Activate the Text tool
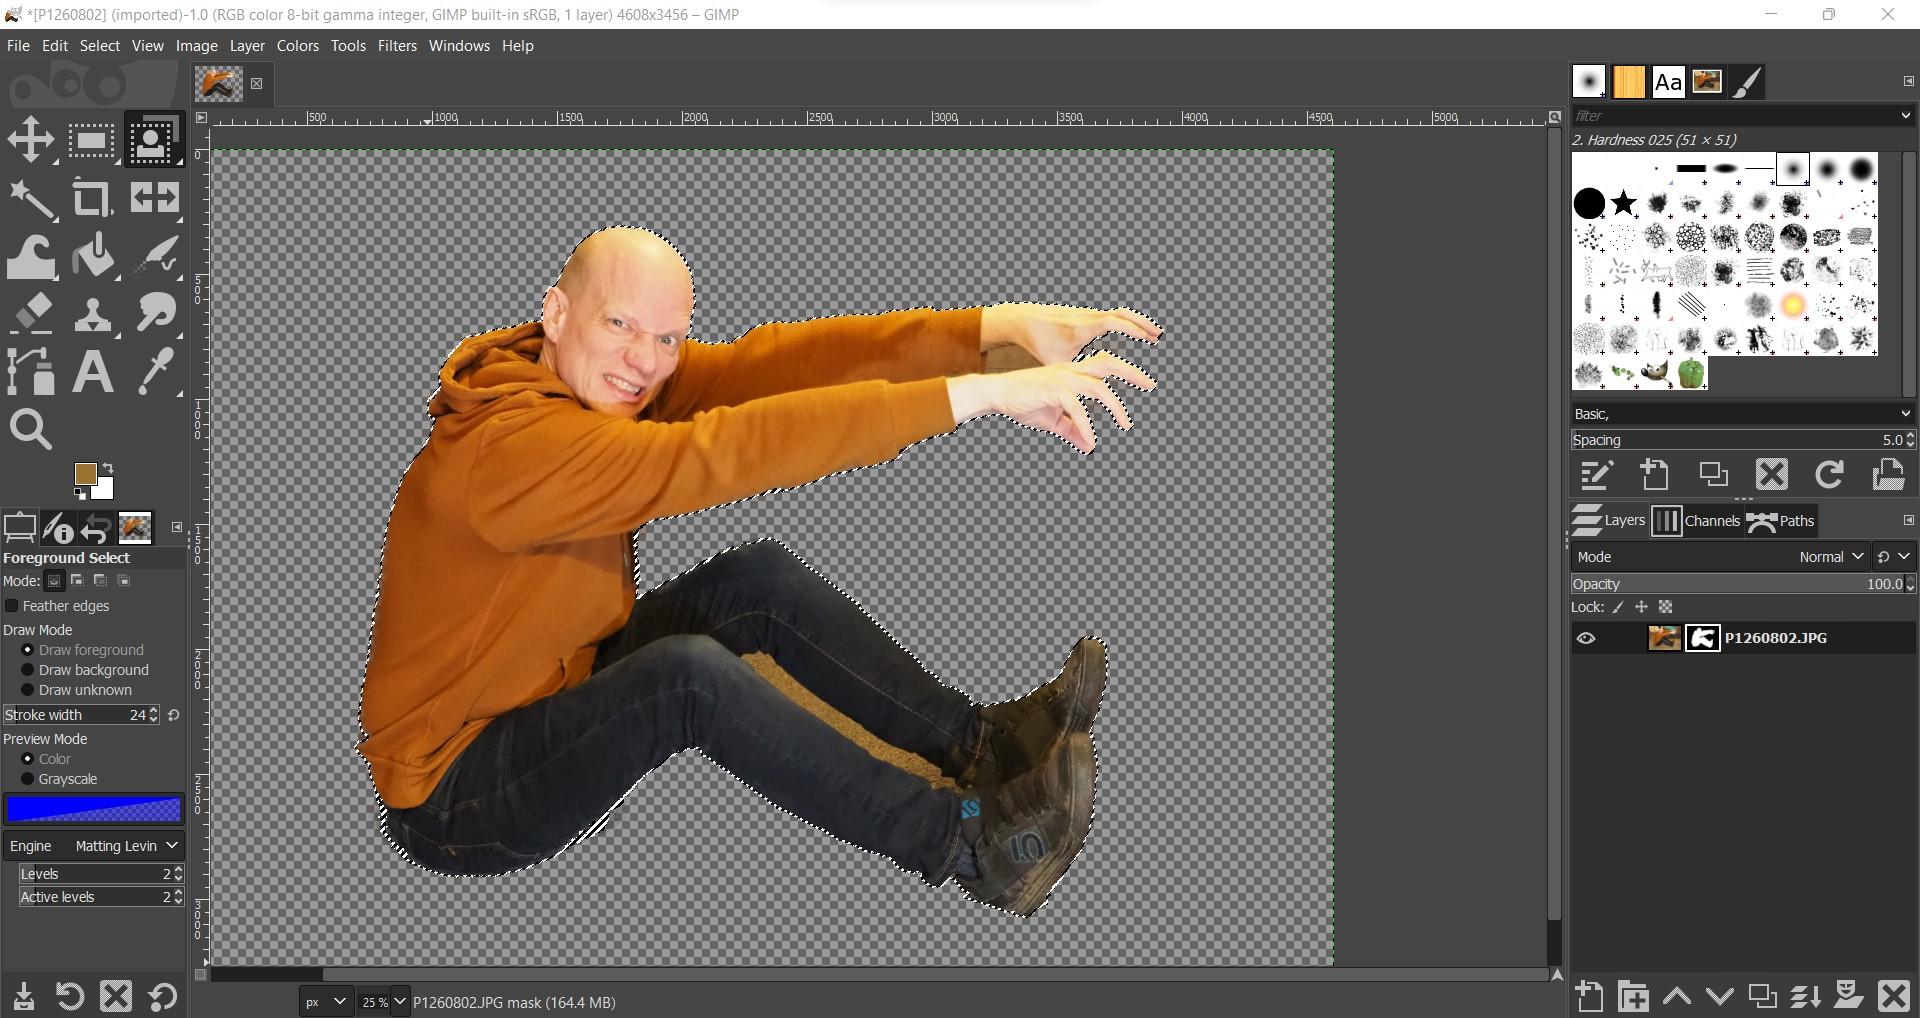 click(x=92, y=371)
